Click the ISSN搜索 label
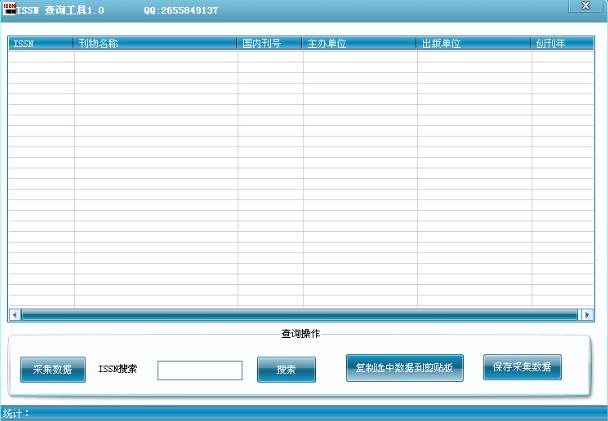The width and height of the screenshot is (608, 421). coord(117,369)
